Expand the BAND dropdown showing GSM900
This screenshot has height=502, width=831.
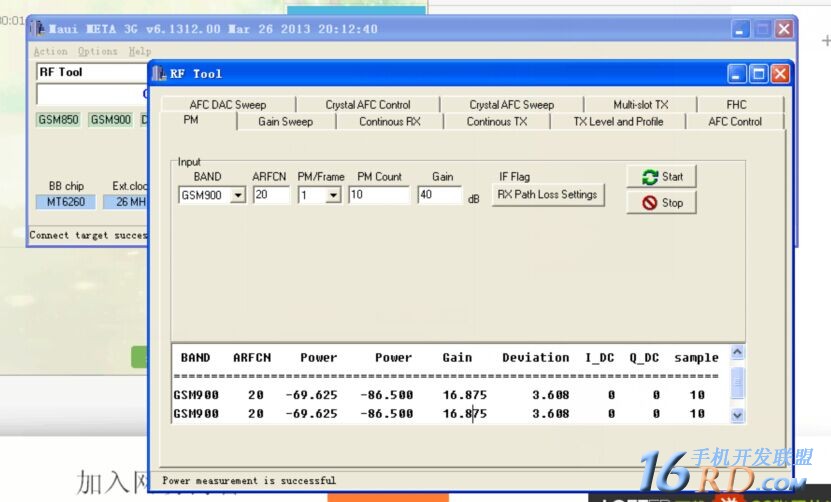click(238, 195)
